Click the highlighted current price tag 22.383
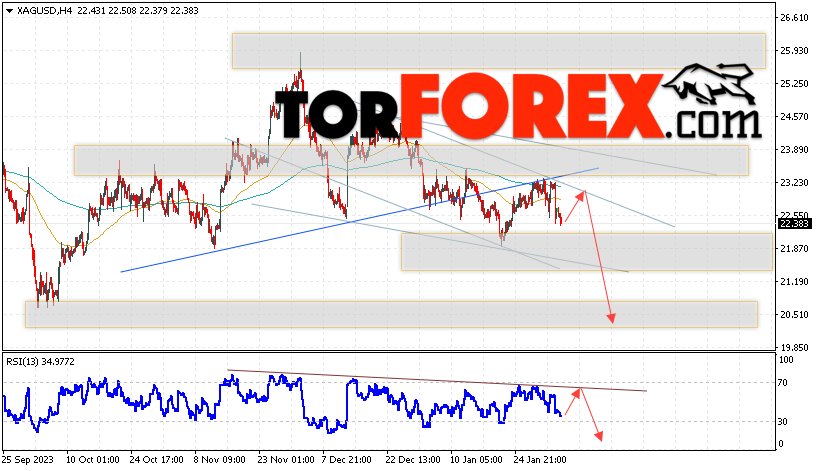The height and width of the screenshot is (471, 816). click(794, 224)
